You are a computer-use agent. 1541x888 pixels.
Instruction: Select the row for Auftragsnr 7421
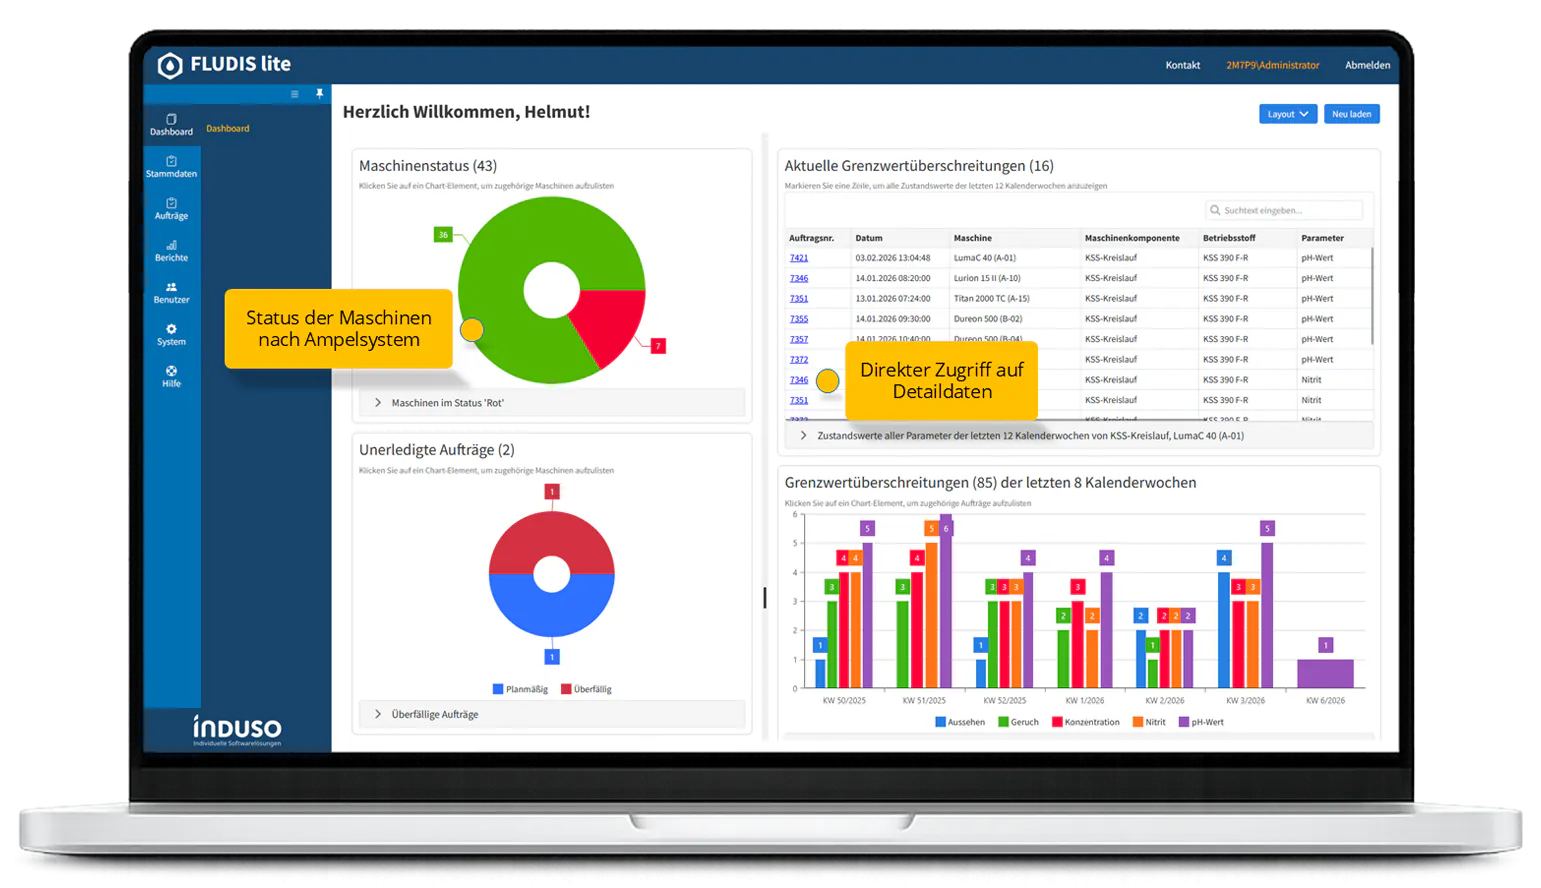click(x=1000, y=257)
